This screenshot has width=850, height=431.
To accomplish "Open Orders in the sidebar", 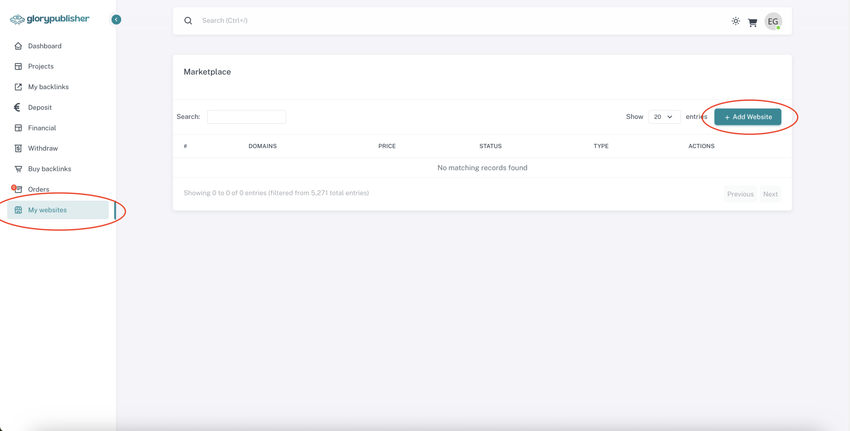I will [x=38, y=189].
